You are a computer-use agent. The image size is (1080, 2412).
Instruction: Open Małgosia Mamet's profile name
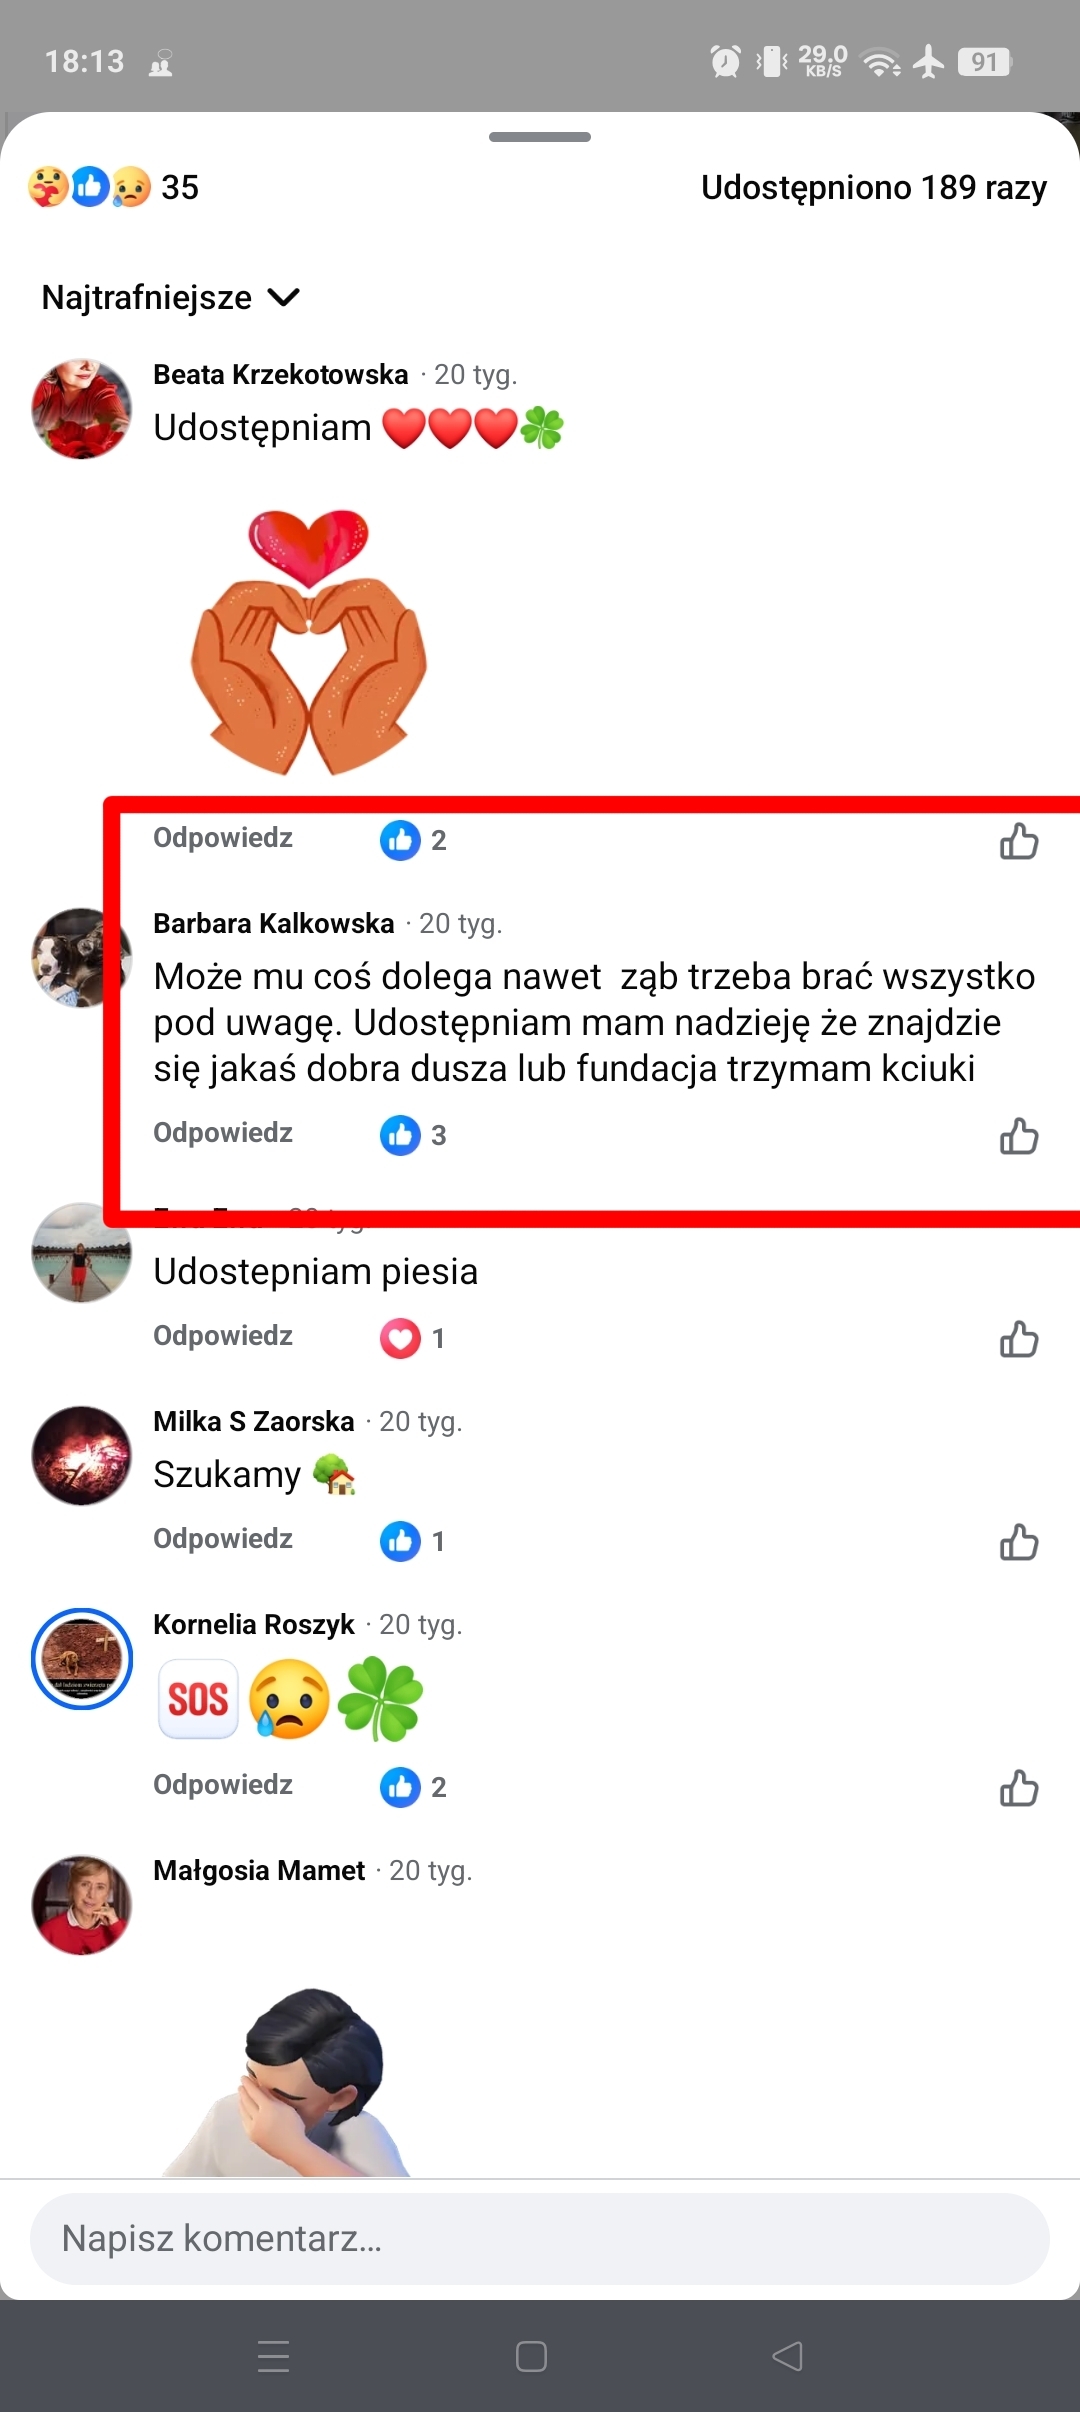259,1871
